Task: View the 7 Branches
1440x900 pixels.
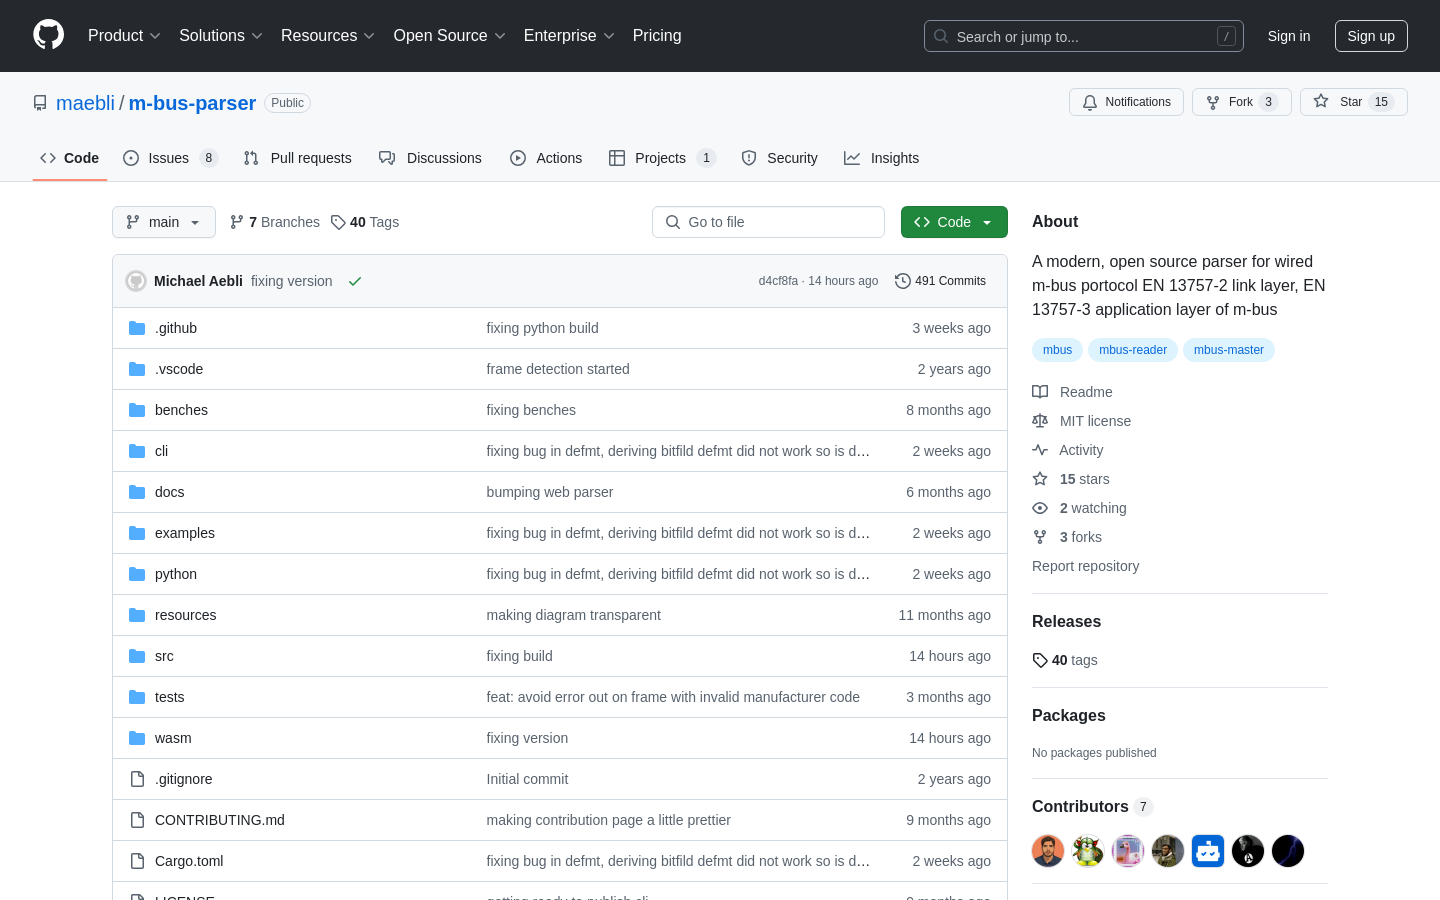Action: [x=275, y=222]
